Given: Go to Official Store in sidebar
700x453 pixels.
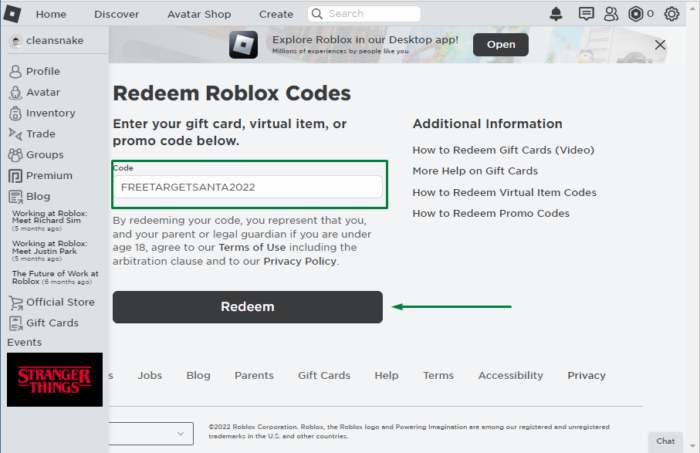Looking at the screenshot, I should click(60, 302).
